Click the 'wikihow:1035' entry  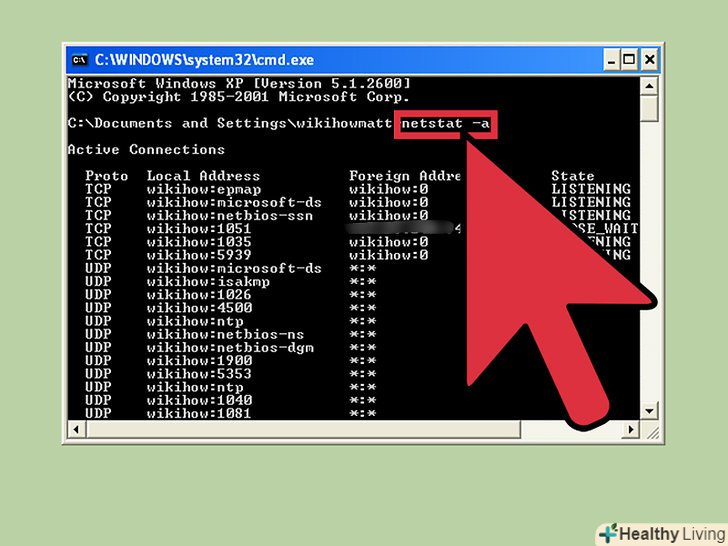click(x=199, y=242)
